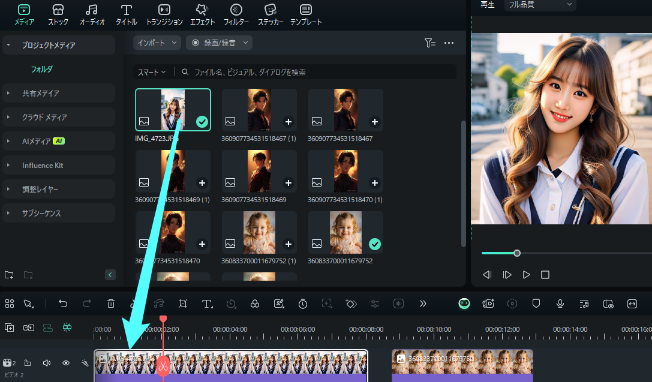The image size is (652, 382).
Task: Open media filter/sort icon
Action: (x=430, y=43)
